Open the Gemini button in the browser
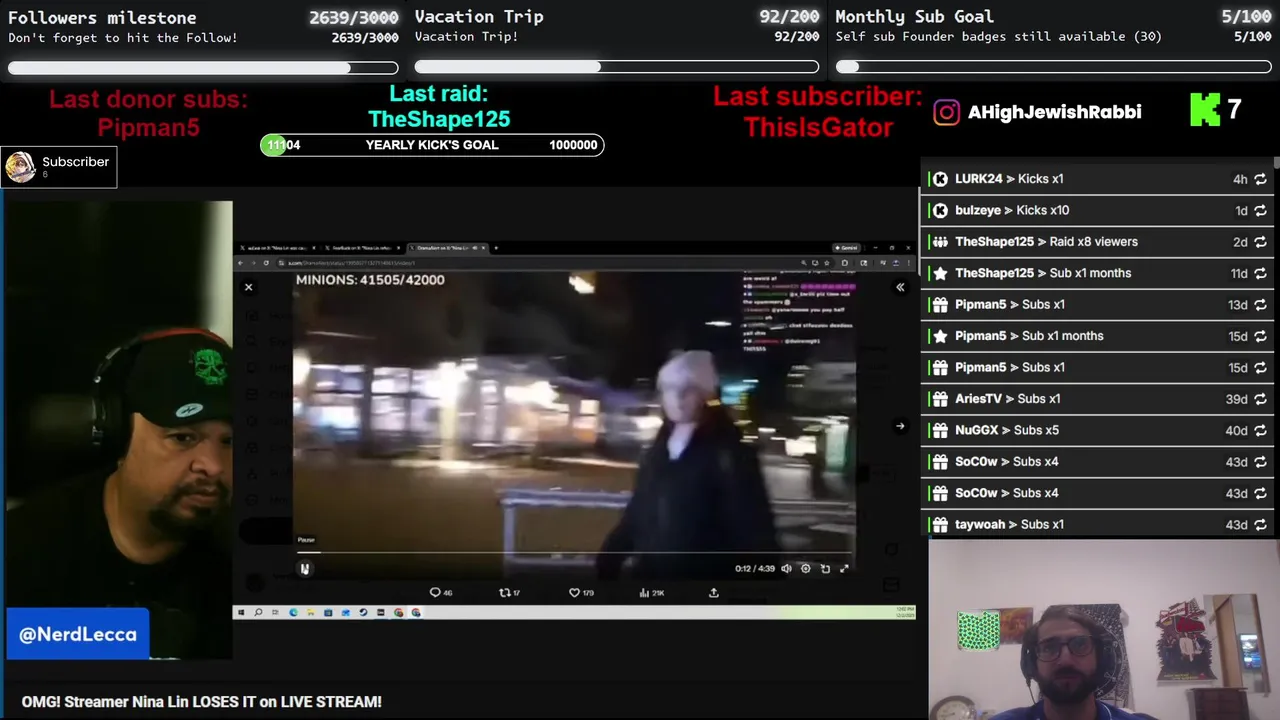 (x=846, y=248)
